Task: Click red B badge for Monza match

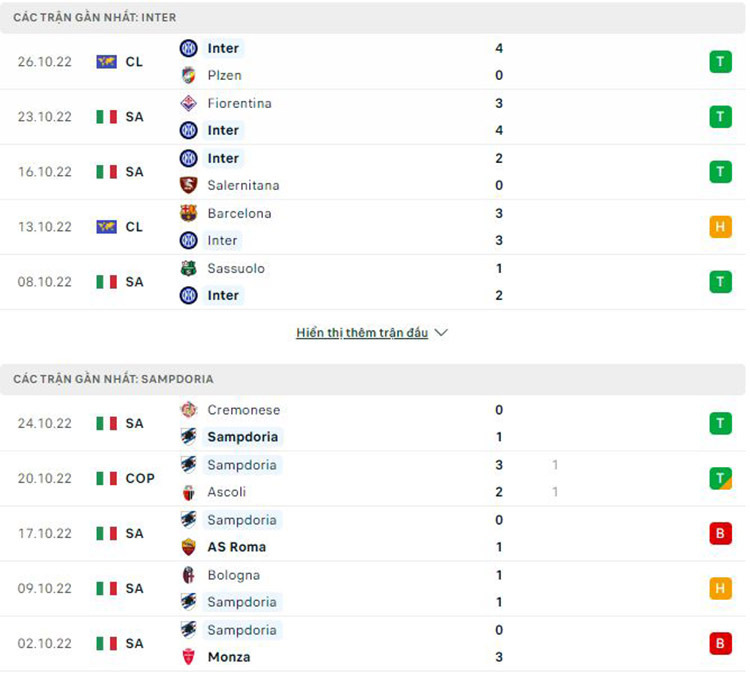Action: point(720,644)
